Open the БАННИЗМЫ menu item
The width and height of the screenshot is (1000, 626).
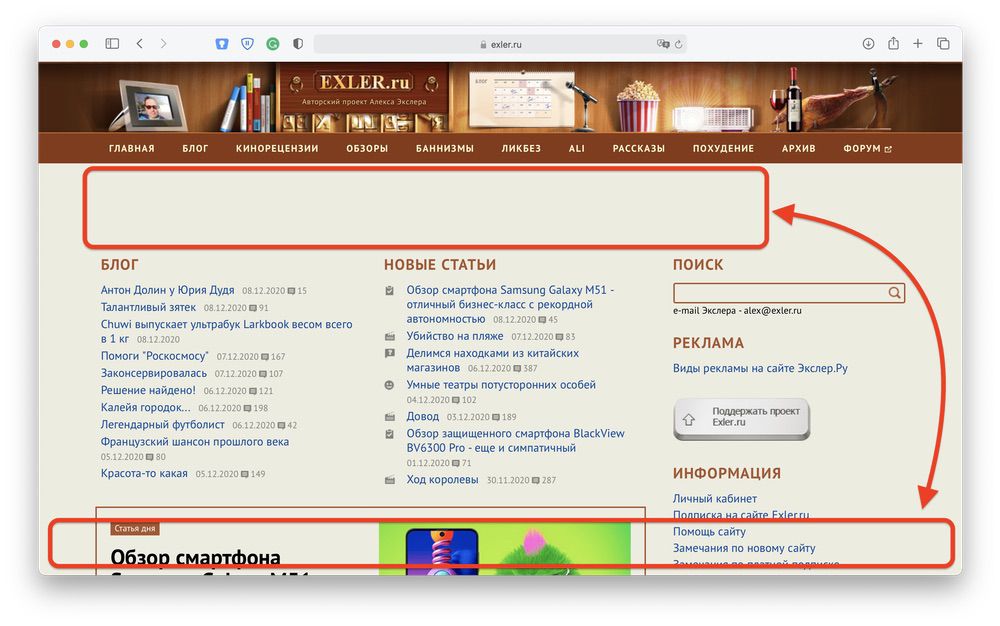(445, 149)
